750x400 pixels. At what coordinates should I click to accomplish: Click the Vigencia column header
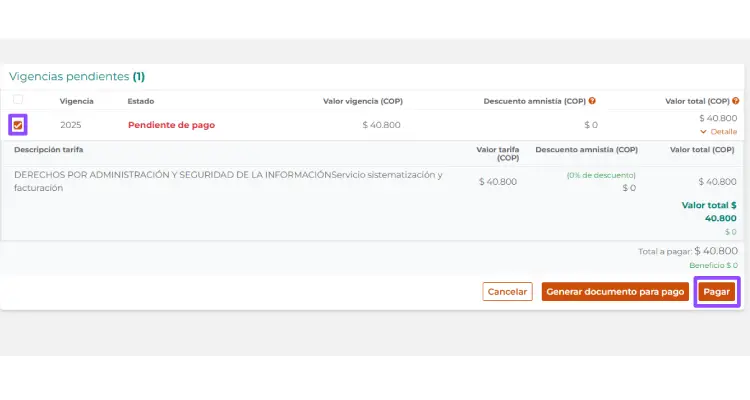tap(76, 101)
